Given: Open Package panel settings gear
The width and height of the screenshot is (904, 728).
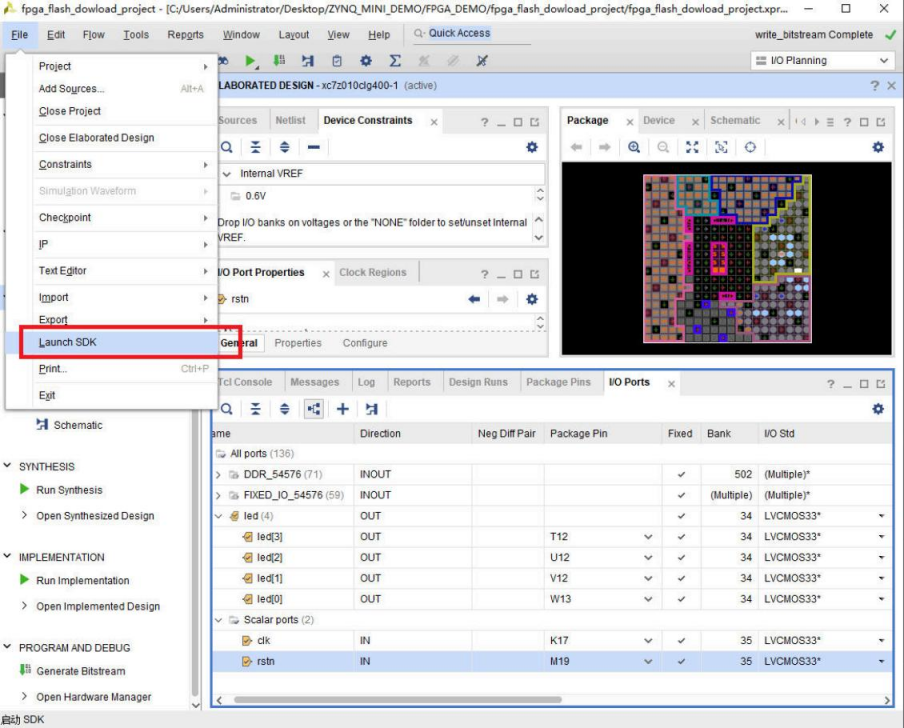Looking at the screenshot, I should tap(878, 147).
